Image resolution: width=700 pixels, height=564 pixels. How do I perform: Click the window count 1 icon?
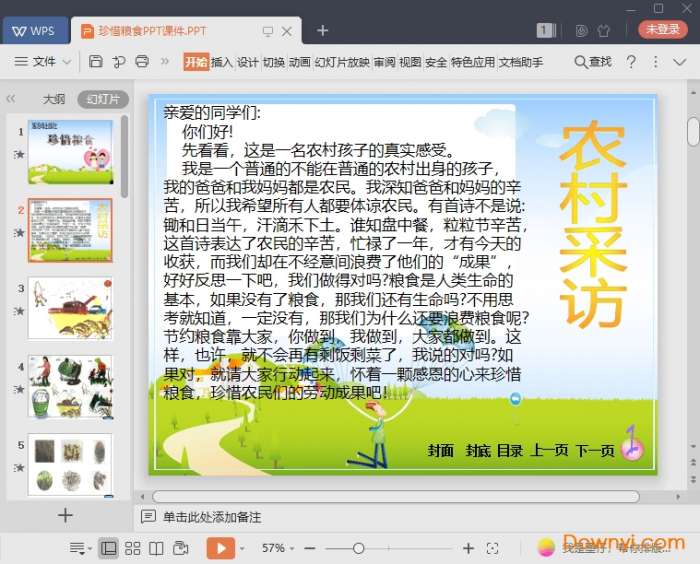(x=546, y=30)
